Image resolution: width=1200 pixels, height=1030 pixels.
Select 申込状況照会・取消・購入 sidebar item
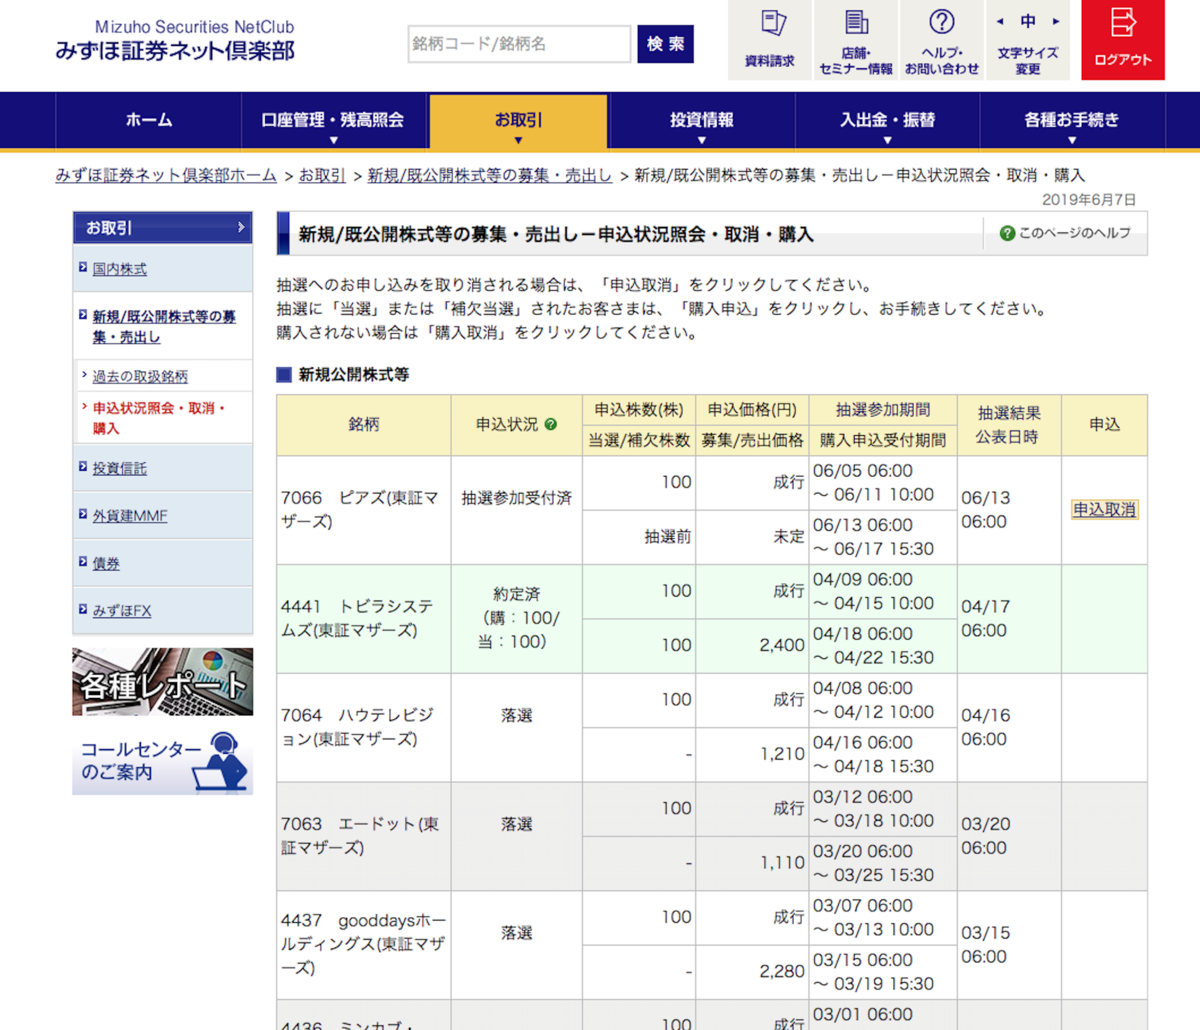click(x=159, y=418)
